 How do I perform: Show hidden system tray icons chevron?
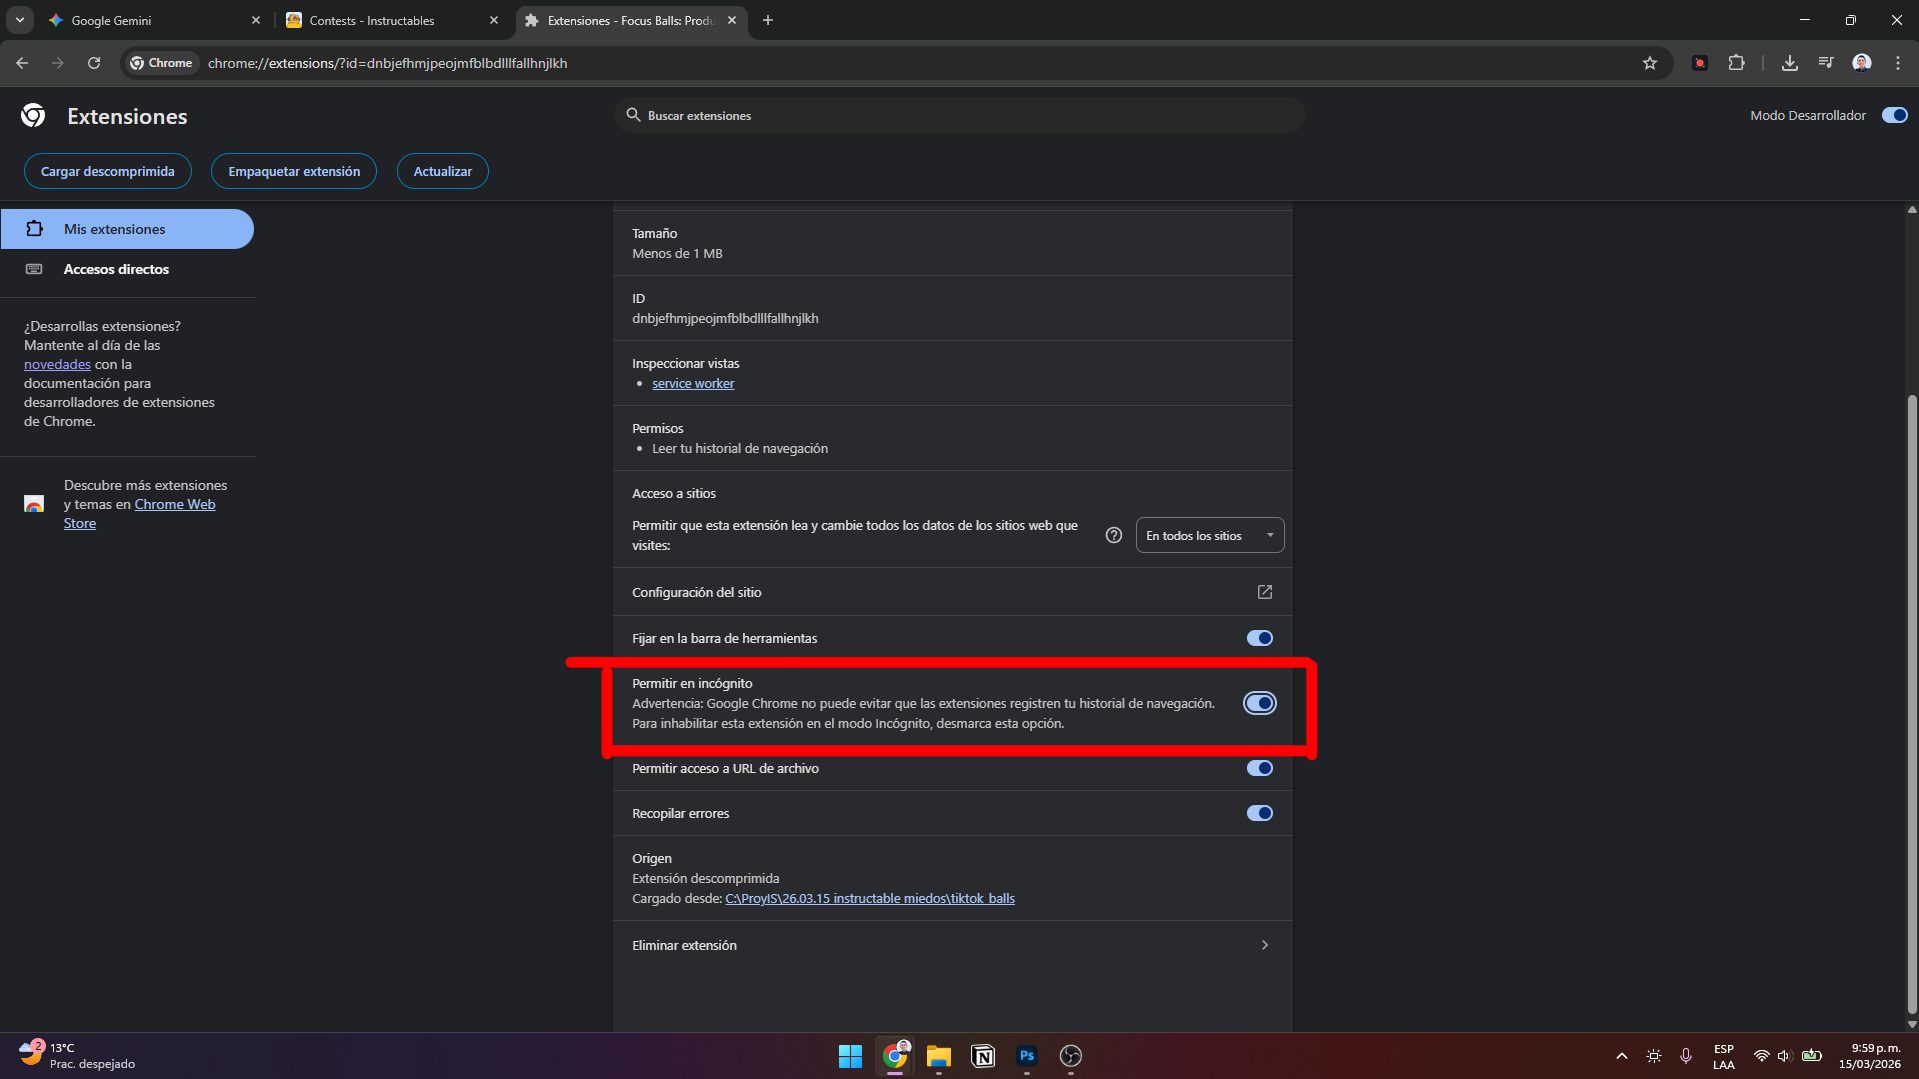[x=1622, y=1056]
